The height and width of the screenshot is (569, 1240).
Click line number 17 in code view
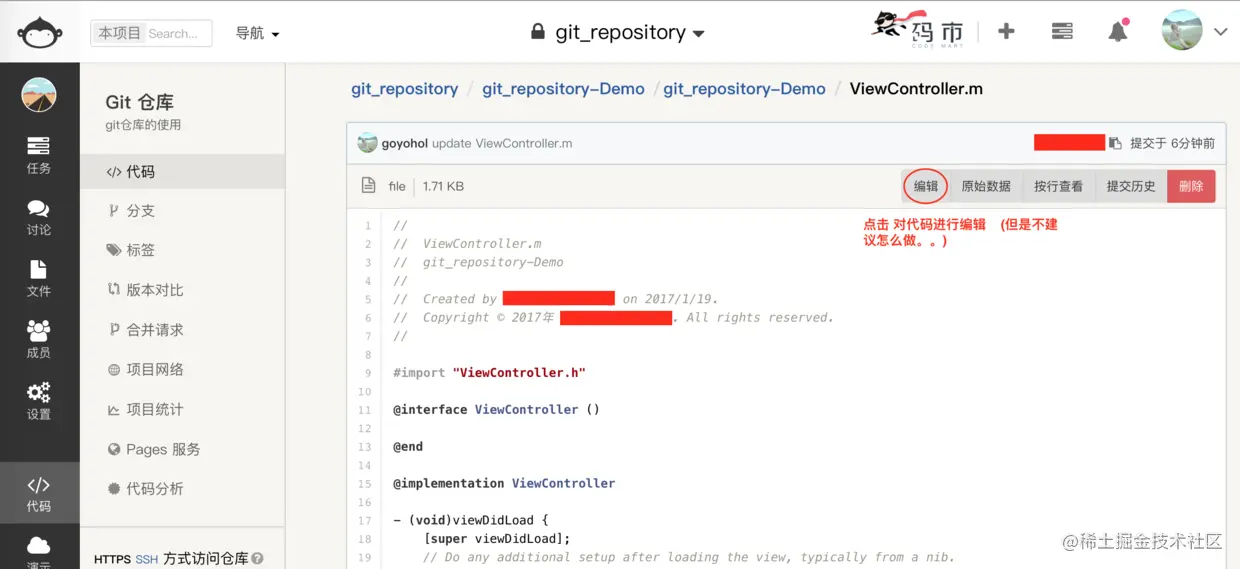pyautogui.click(x=365, y=521)
